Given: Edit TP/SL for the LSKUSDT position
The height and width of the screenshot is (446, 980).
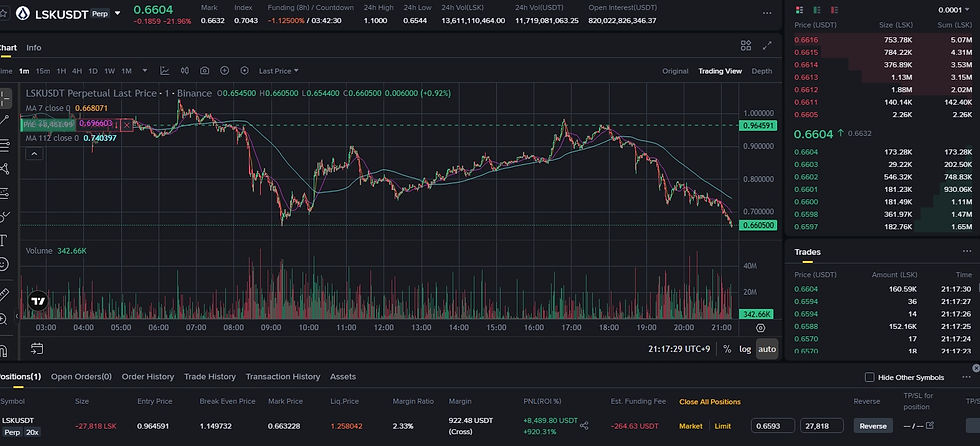Looking at the screenshot, I should coord(930,425).
